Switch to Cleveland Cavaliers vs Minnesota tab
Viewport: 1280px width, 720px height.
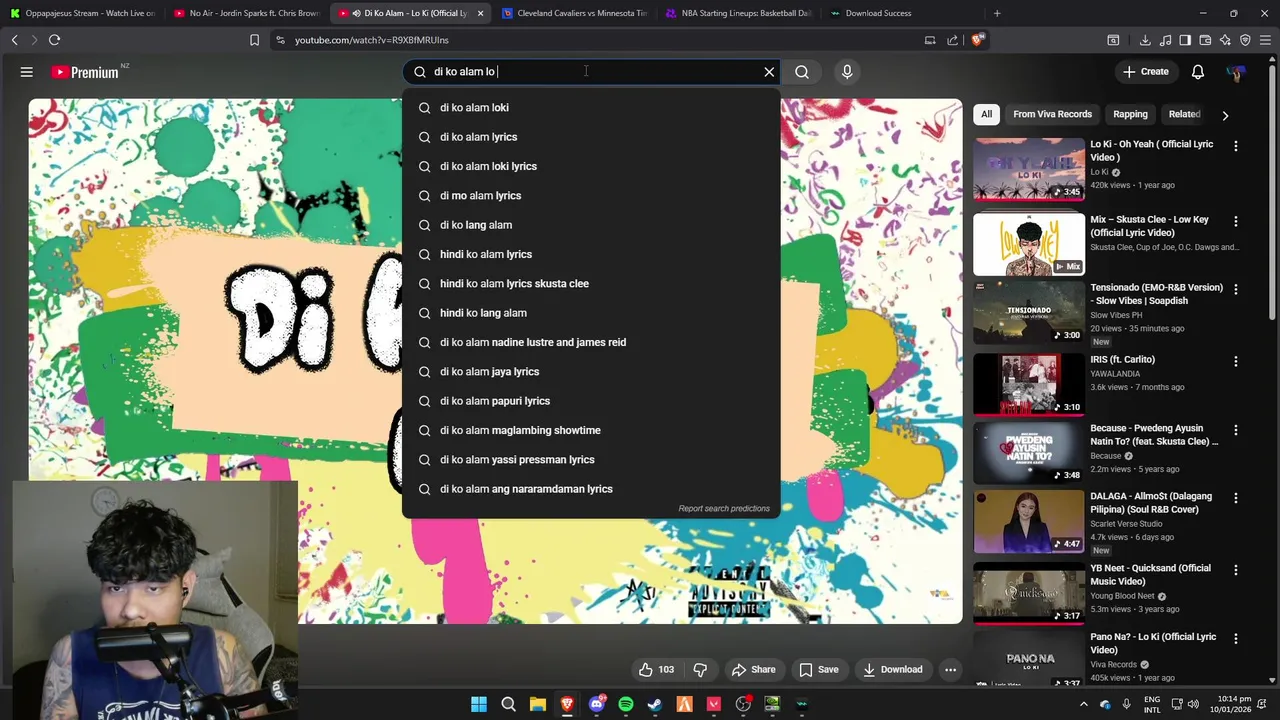575,13
